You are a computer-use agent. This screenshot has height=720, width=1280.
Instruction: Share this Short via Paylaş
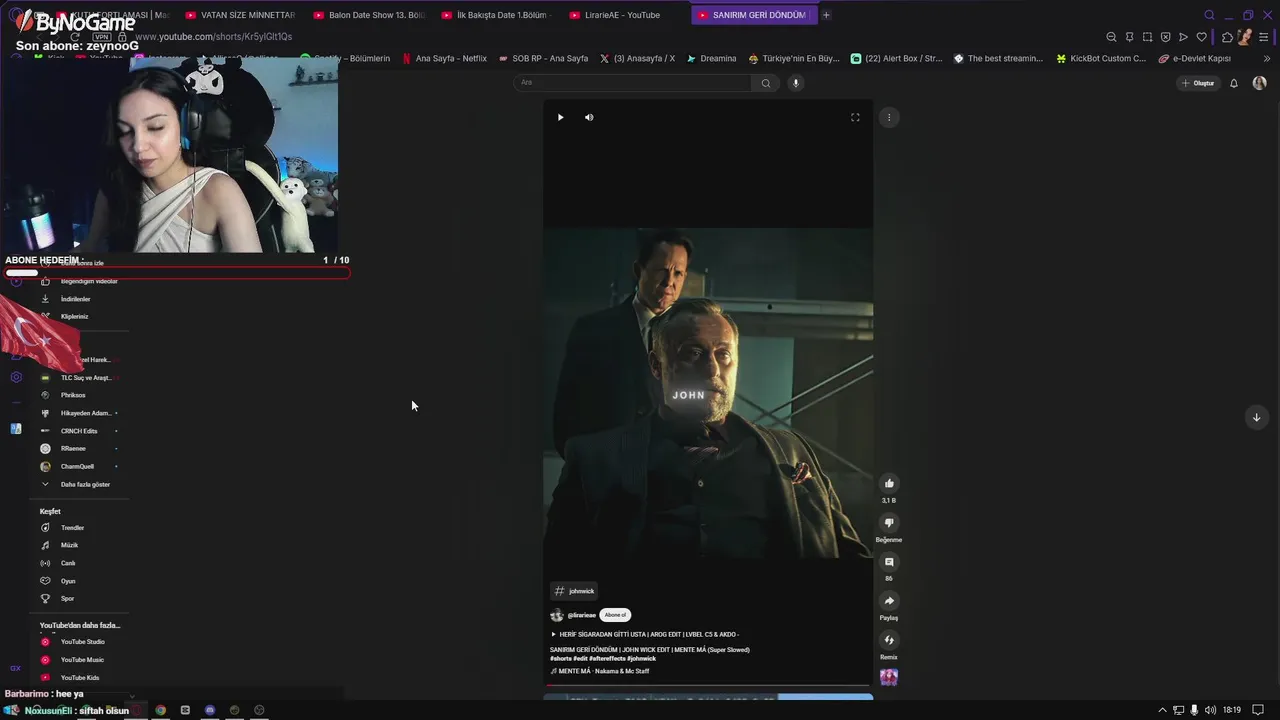click(x=889, y=601)
